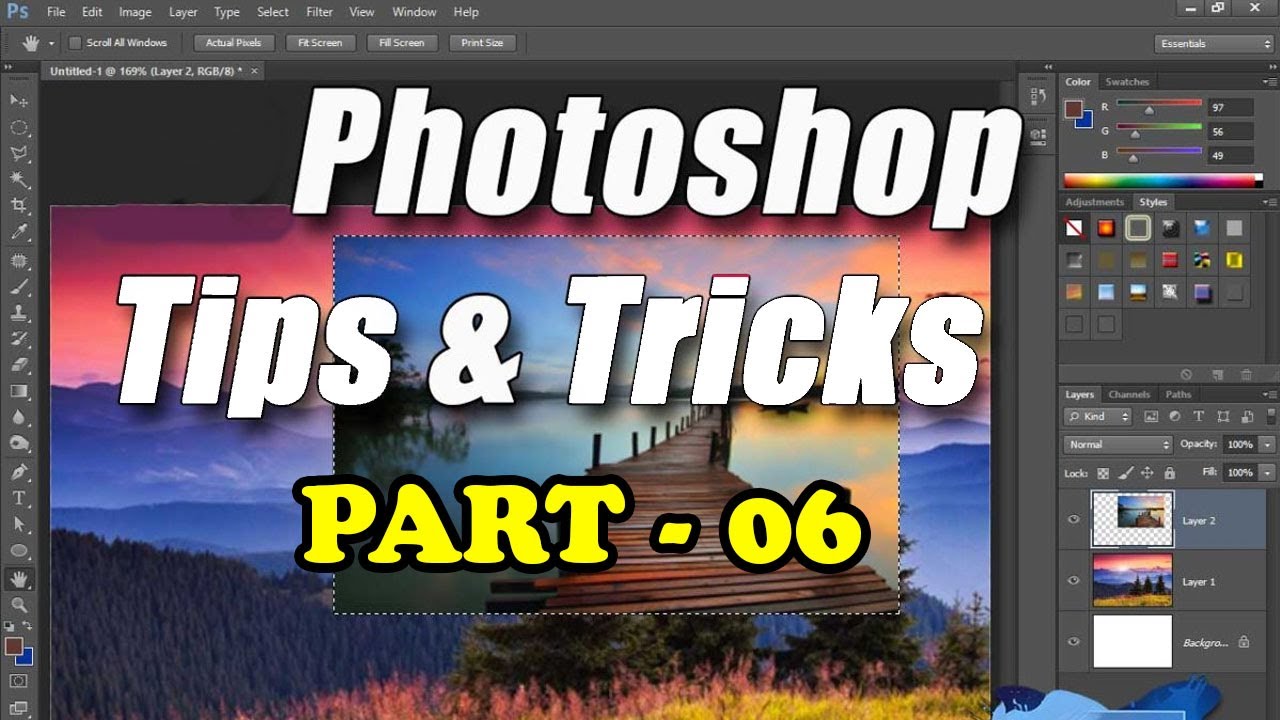
Task: Select the Sponge/Dodge tool
Action: click(19, 443)
